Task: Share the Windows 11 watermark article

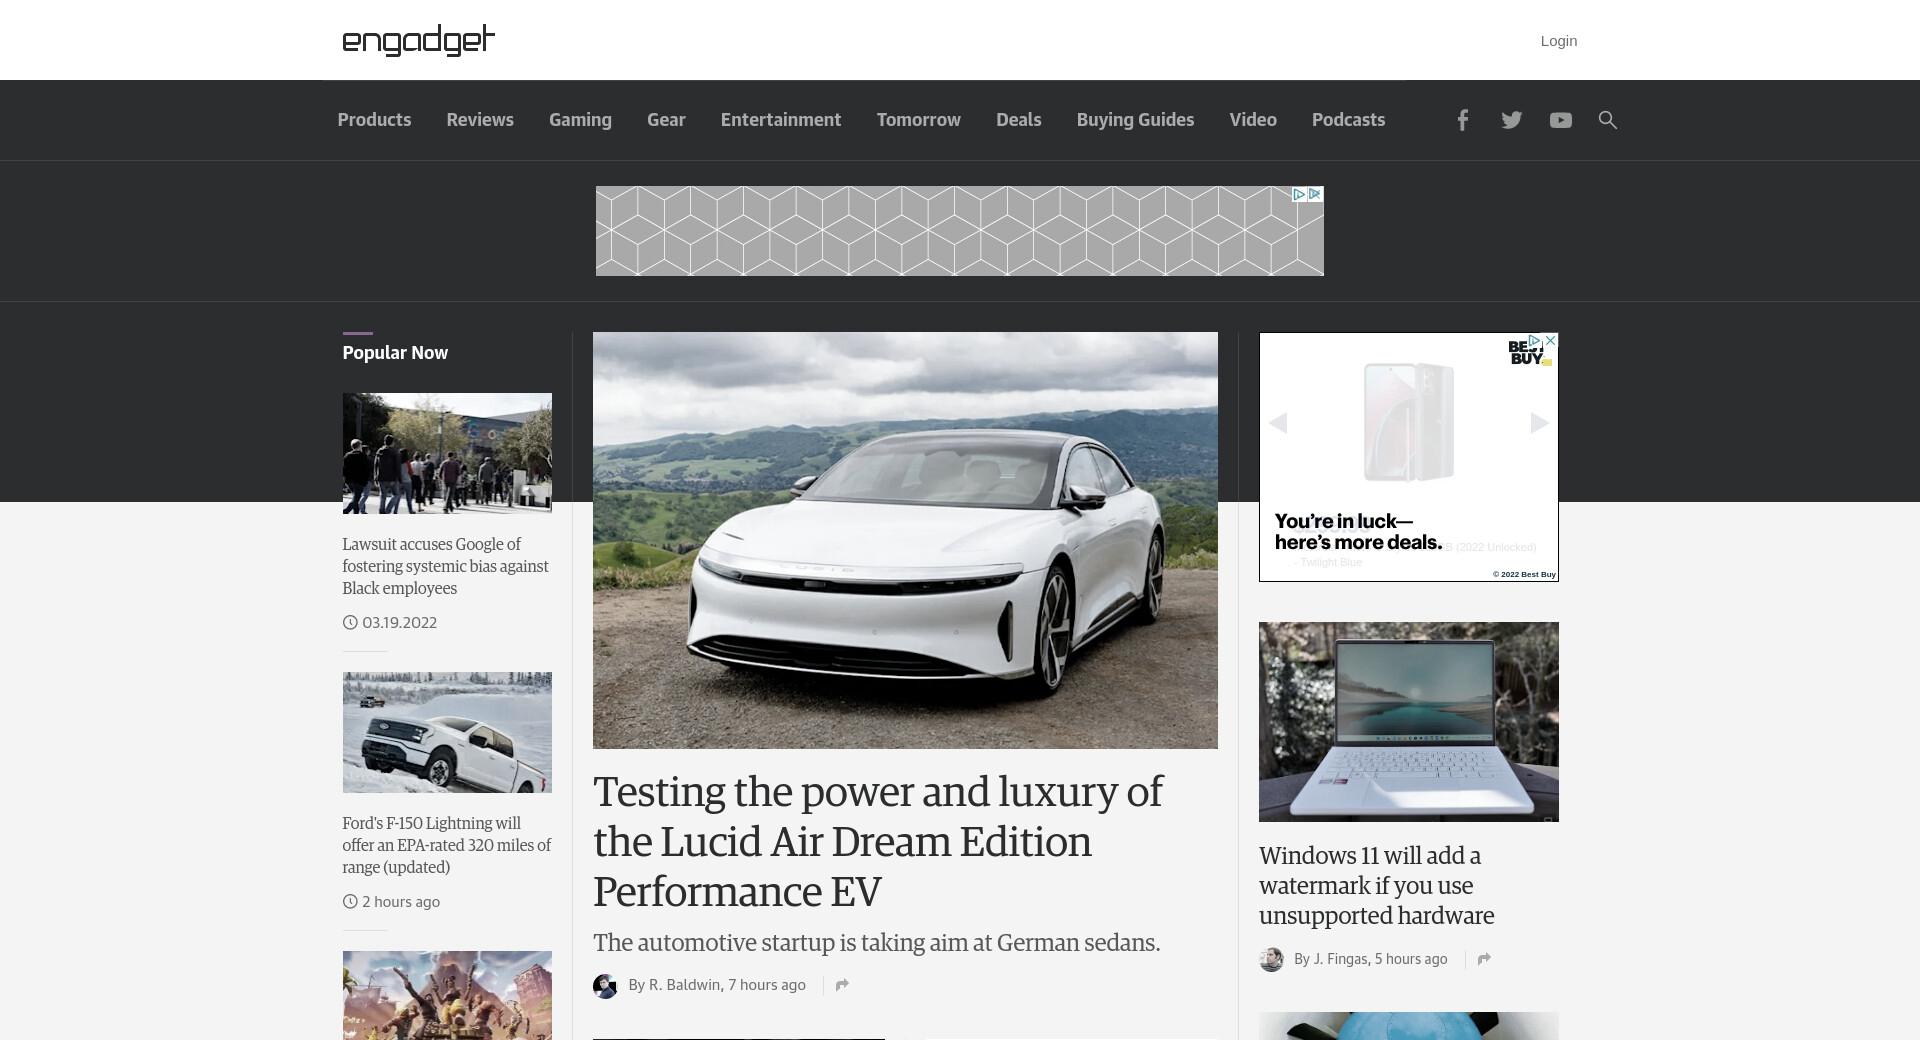Action: [1484, 959]
